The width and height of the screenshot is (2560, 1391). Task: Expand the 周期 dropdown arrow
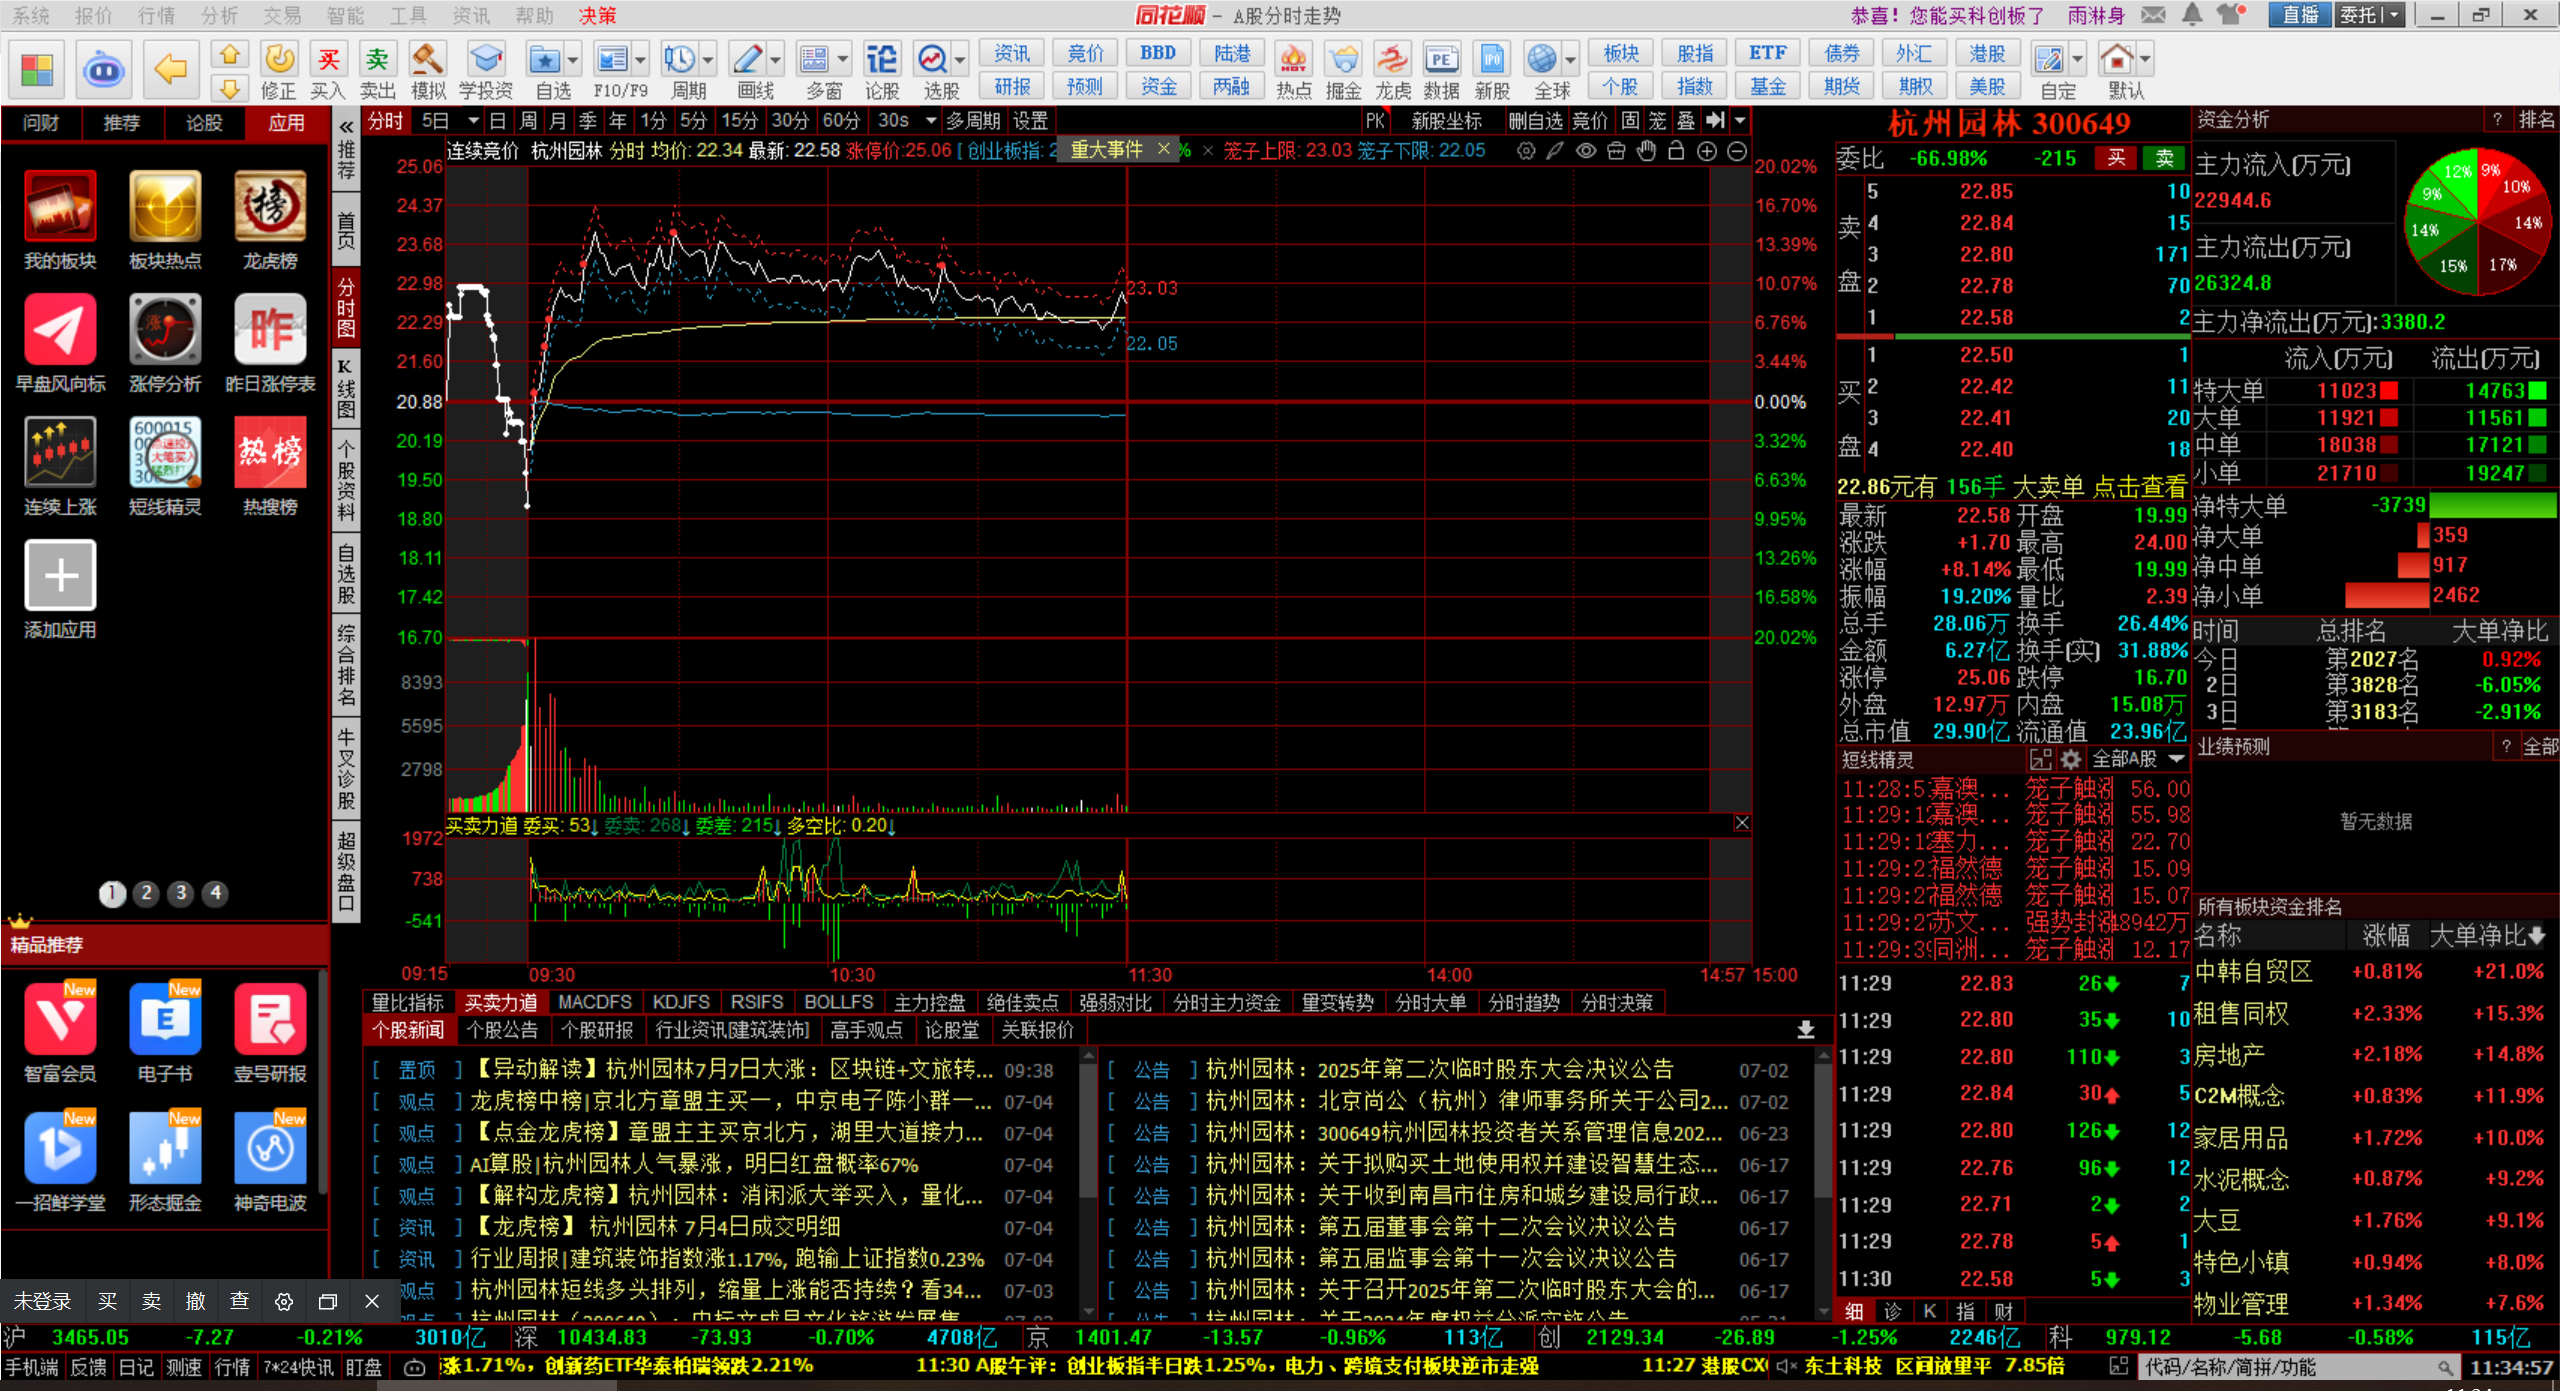click(x=708, y=60)
